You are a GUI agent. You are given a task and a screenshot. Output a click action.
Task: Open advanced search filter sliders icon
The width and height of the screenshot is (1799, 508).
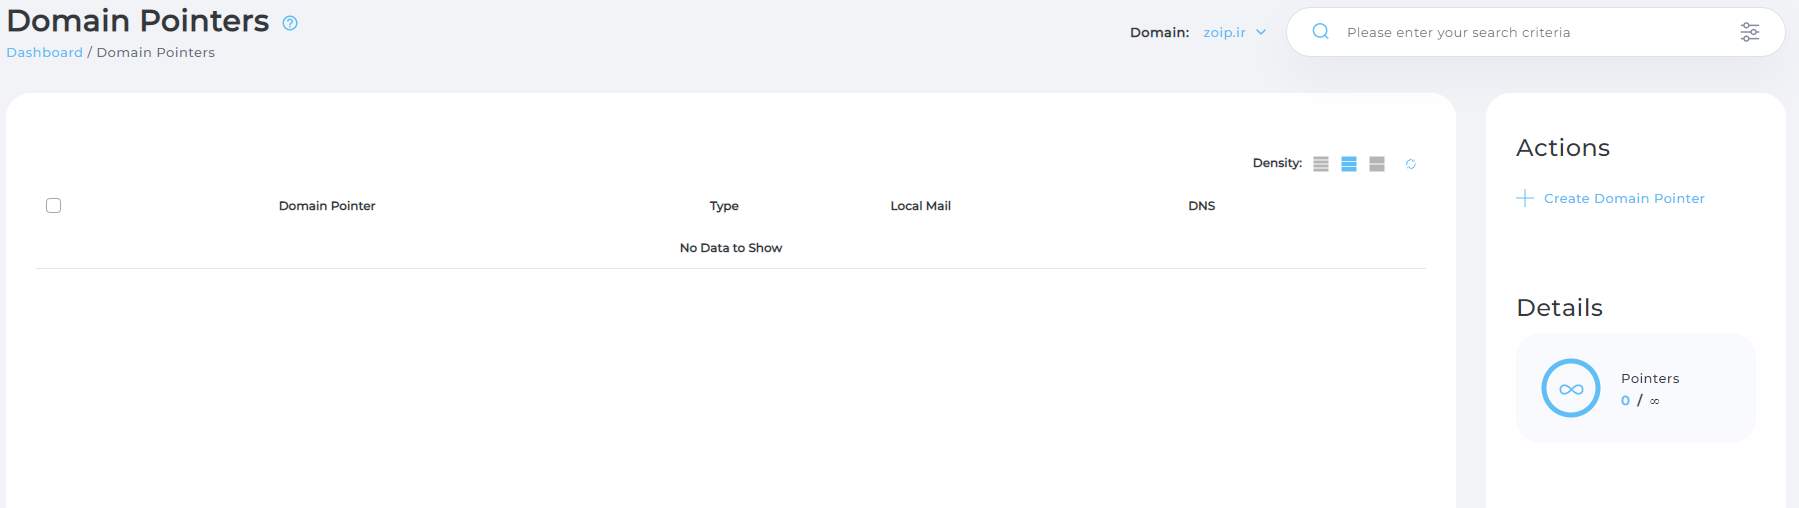[x=1749, y=32]
